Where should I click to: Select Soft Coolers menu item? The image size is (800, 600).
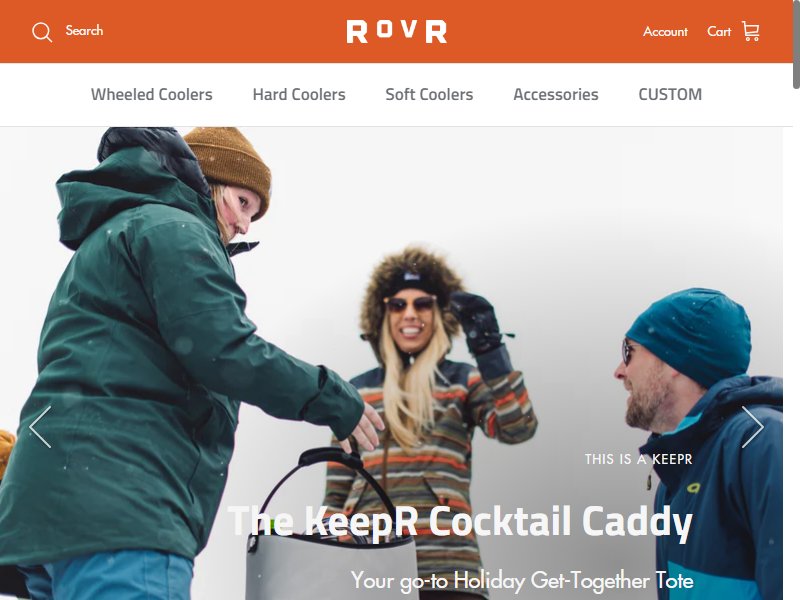click(429, 94)
